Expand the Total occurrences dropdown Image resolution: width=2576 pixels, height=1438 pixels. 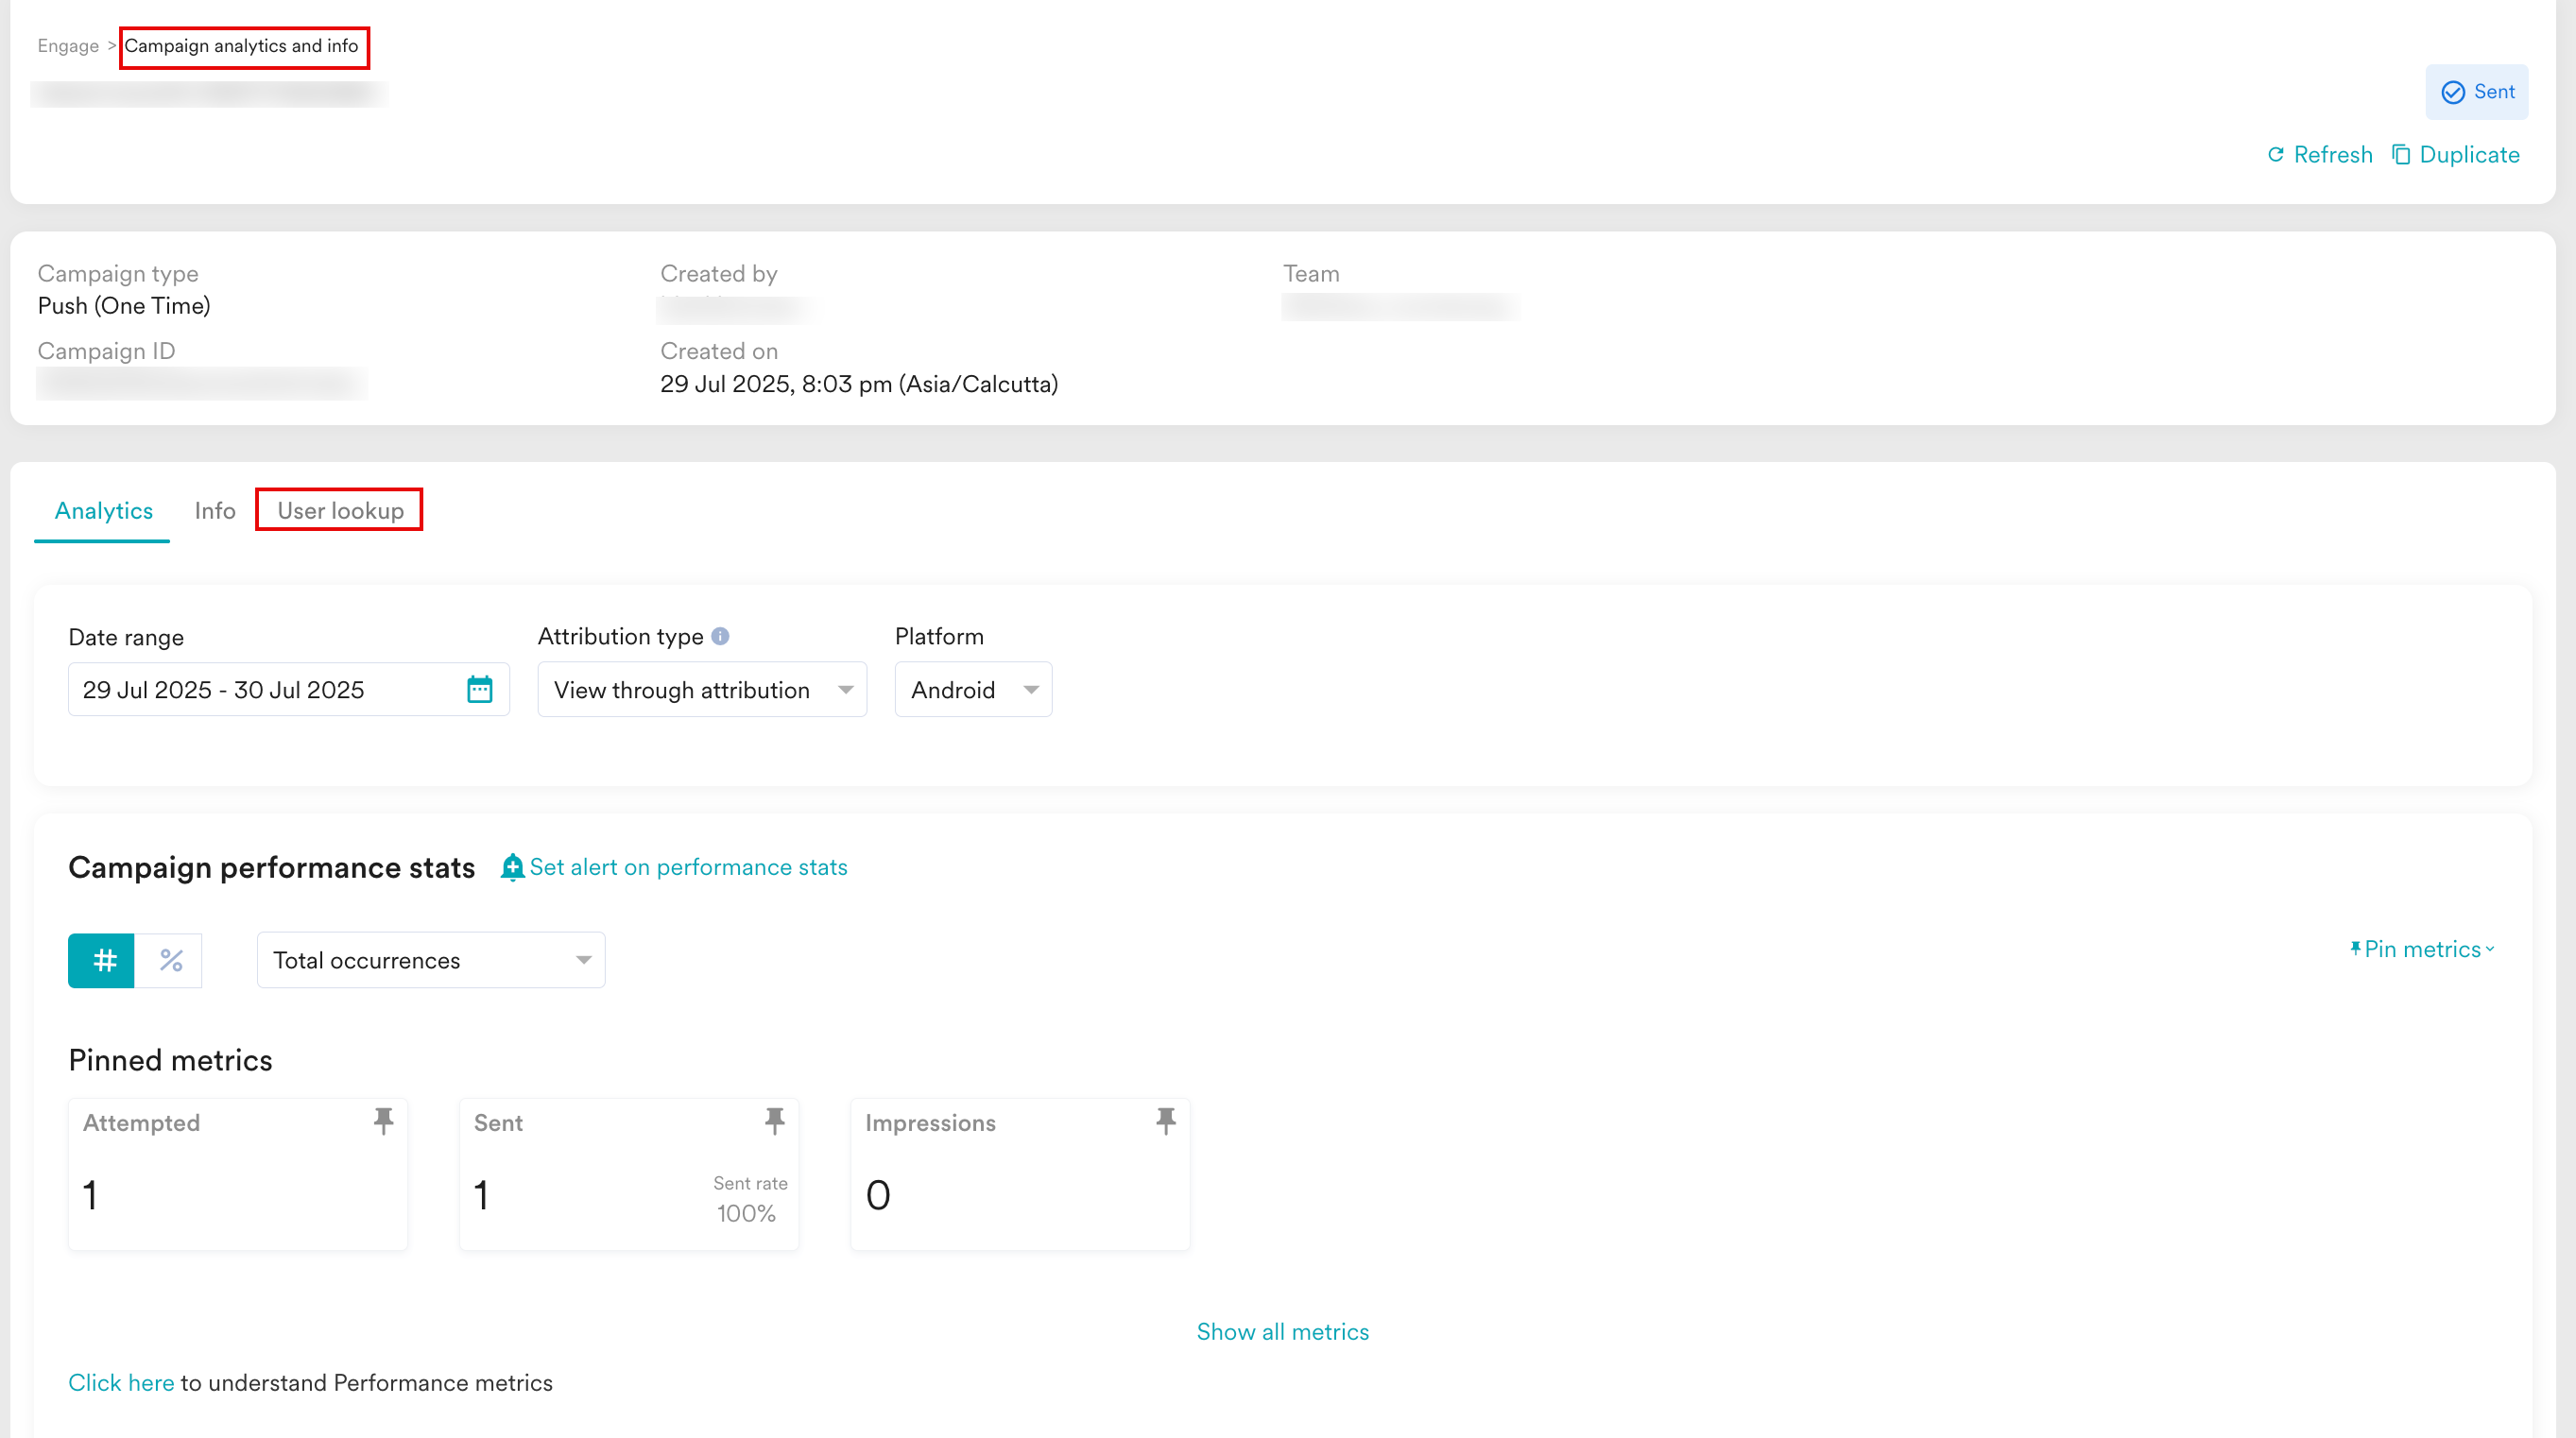(431, 960)
